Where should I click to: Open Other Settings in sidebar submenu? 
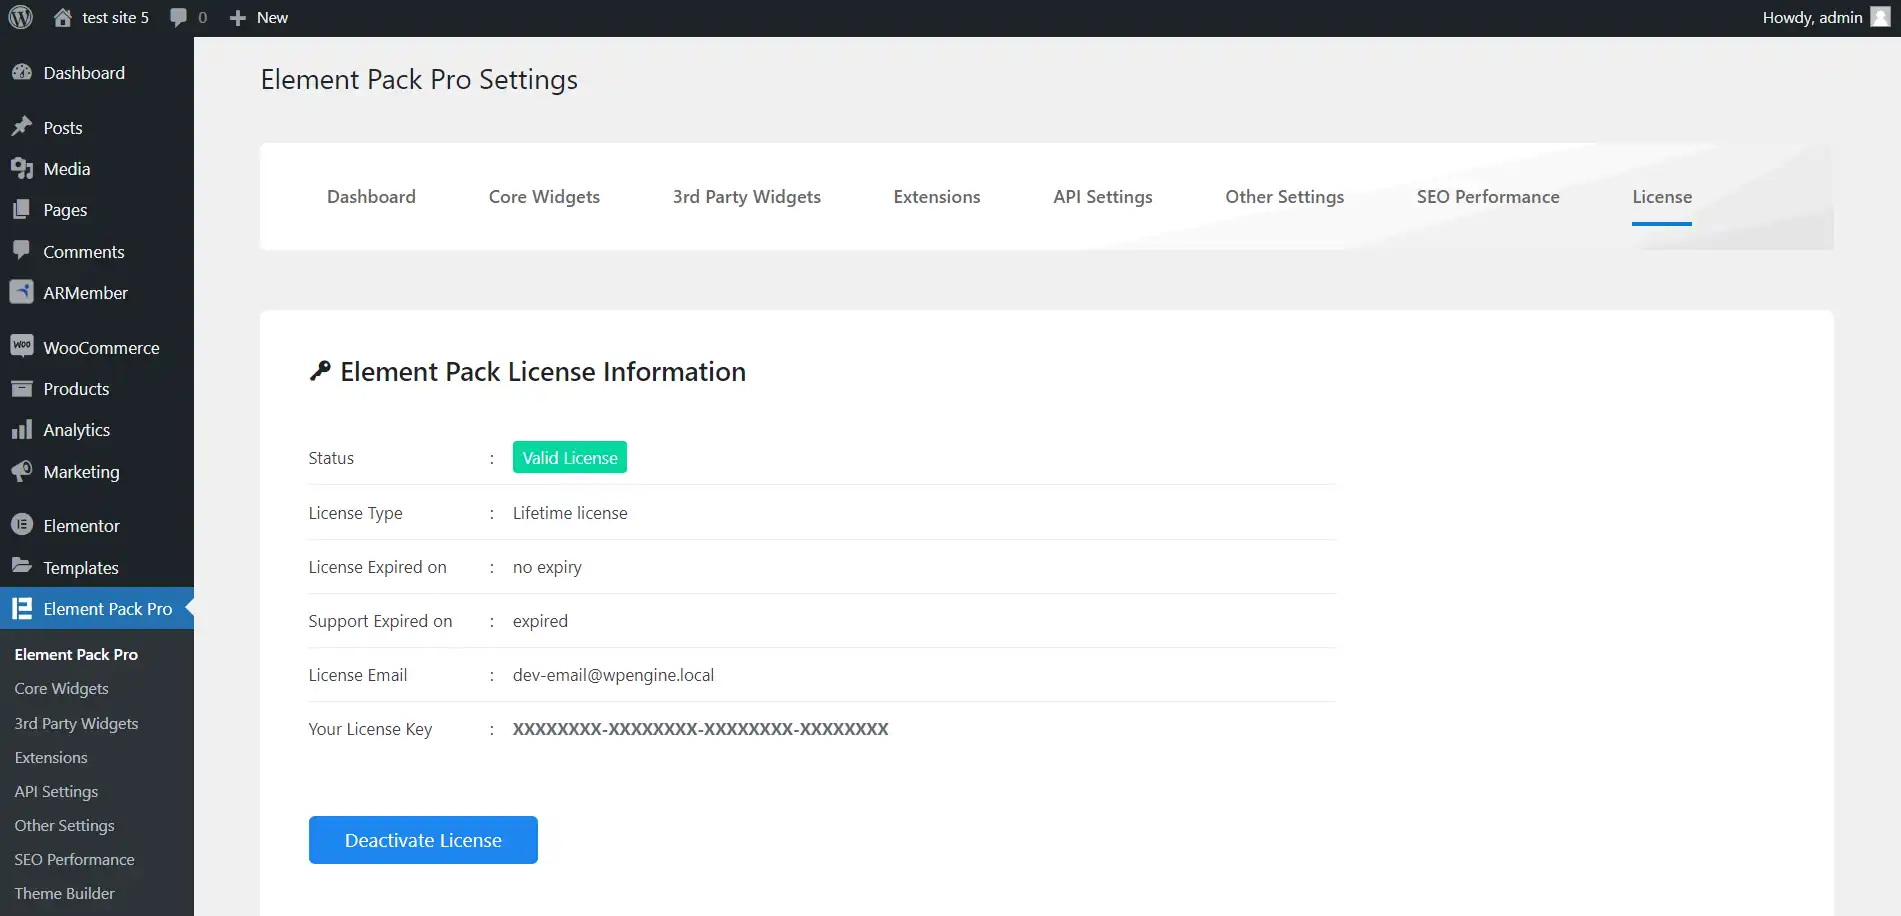64,825
